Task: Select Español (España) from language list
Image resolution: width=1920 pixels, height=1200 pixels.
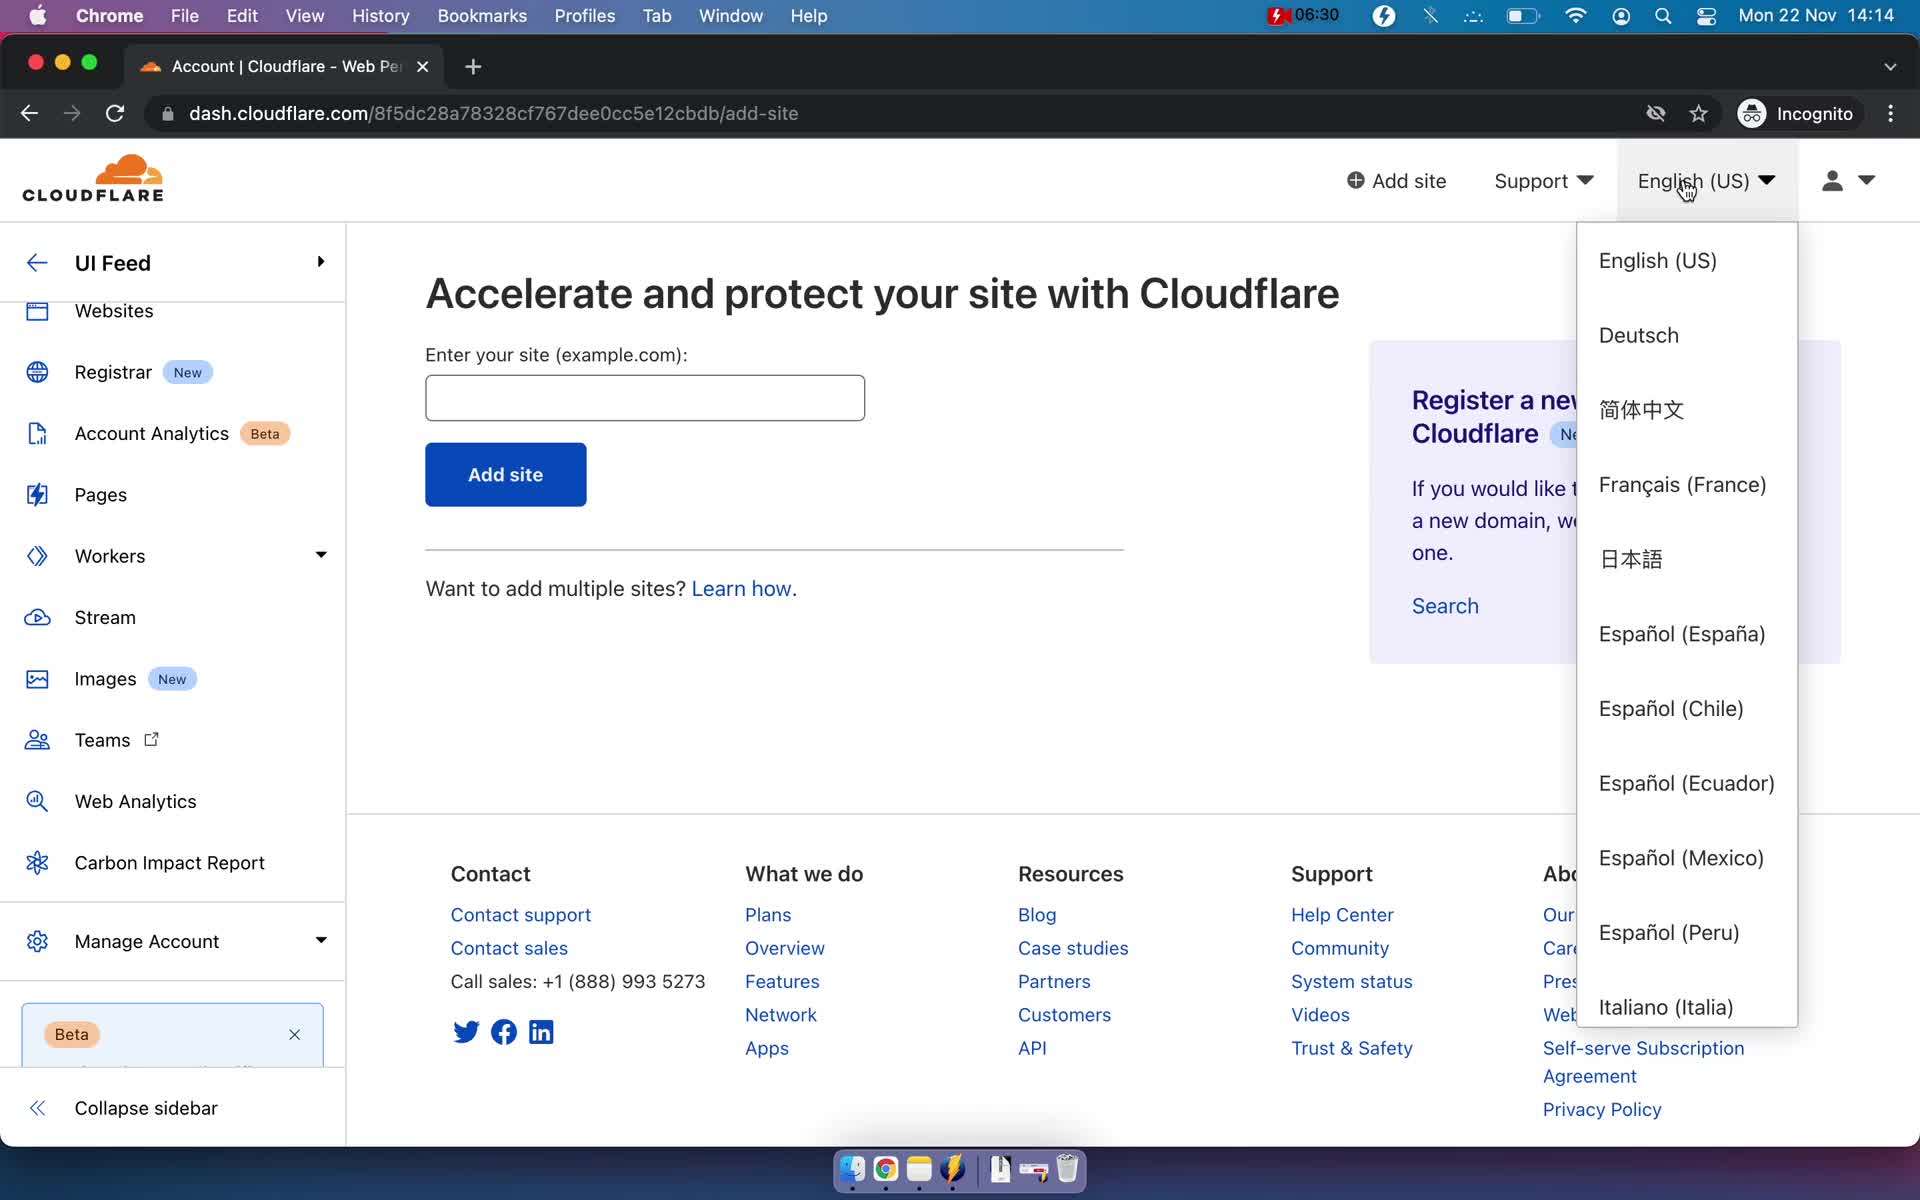Action: click(x=1682, y=633)
